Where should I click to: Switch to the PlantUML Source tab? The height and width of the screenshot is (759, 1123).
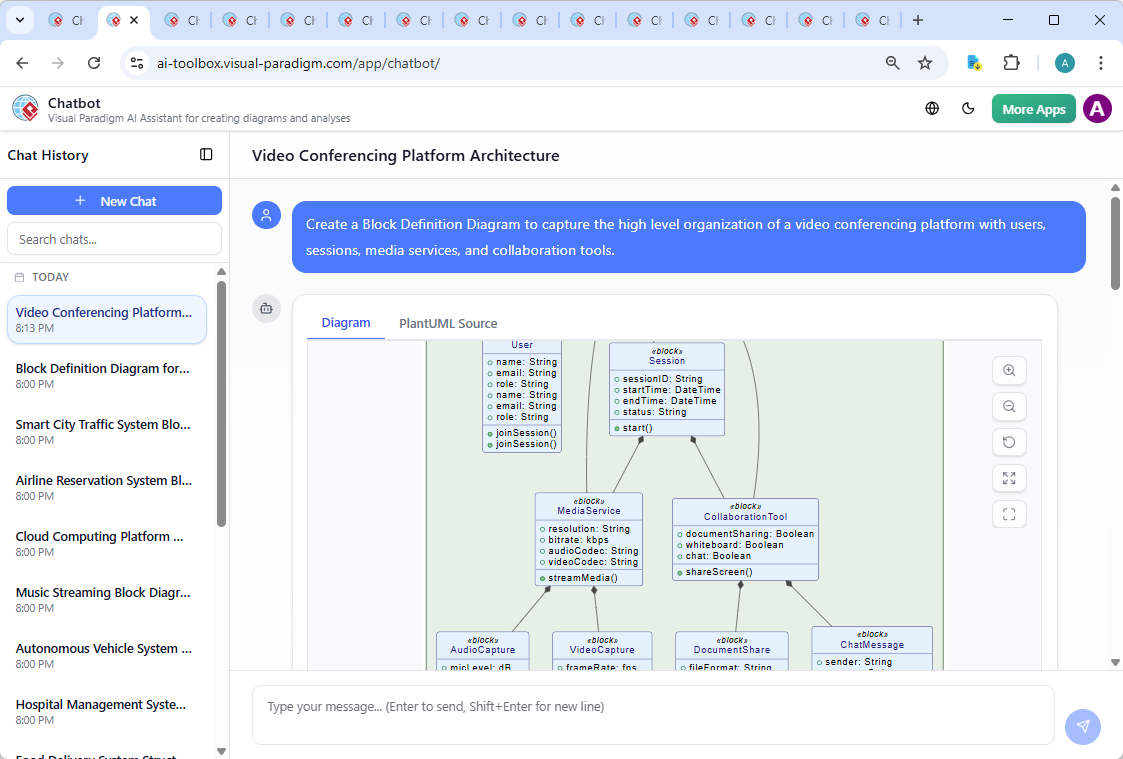[x=447, y=323]
